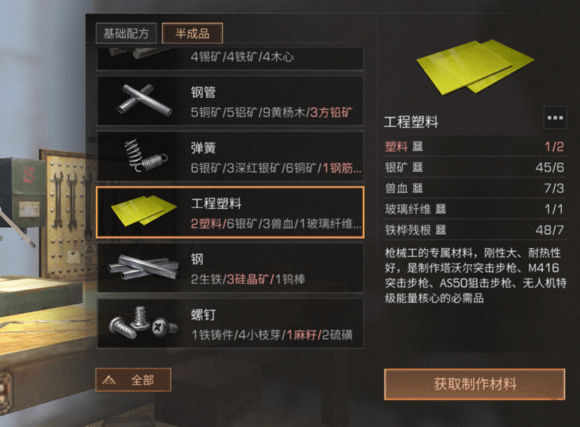Click the steel 钢 bars icon

pyautogui.click(x=144, y=267)
